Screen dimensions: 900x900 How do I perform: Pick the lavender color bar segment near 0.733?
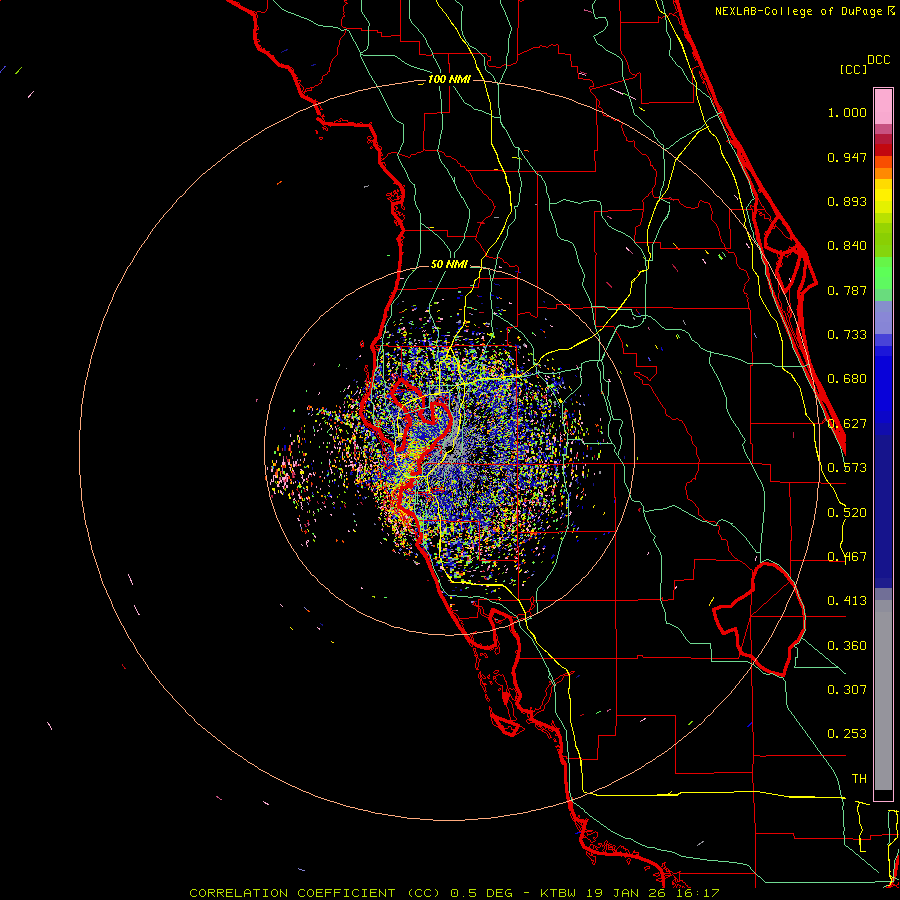pyautogui.click(x=883, y=318)
